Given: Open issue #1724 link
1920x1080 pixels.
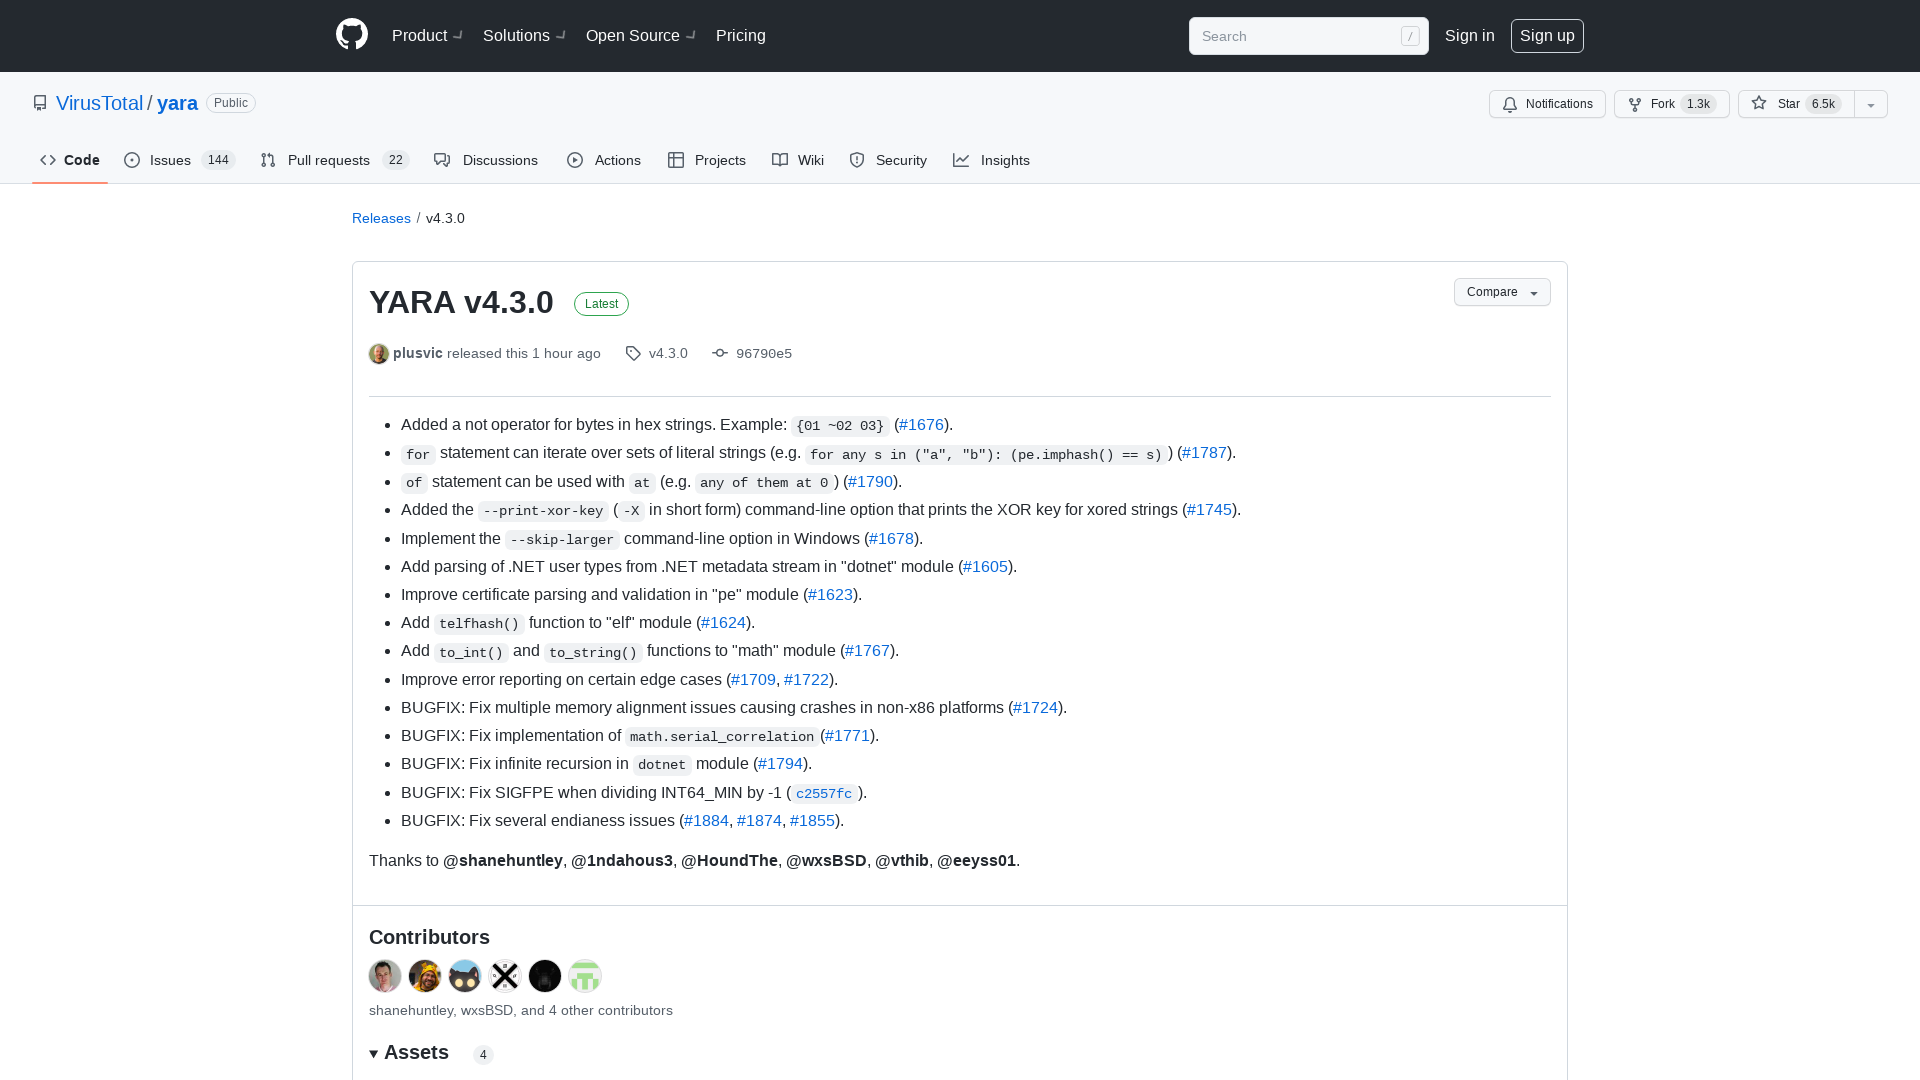Looking at the screenshot, I should [x=1035, y=708].
